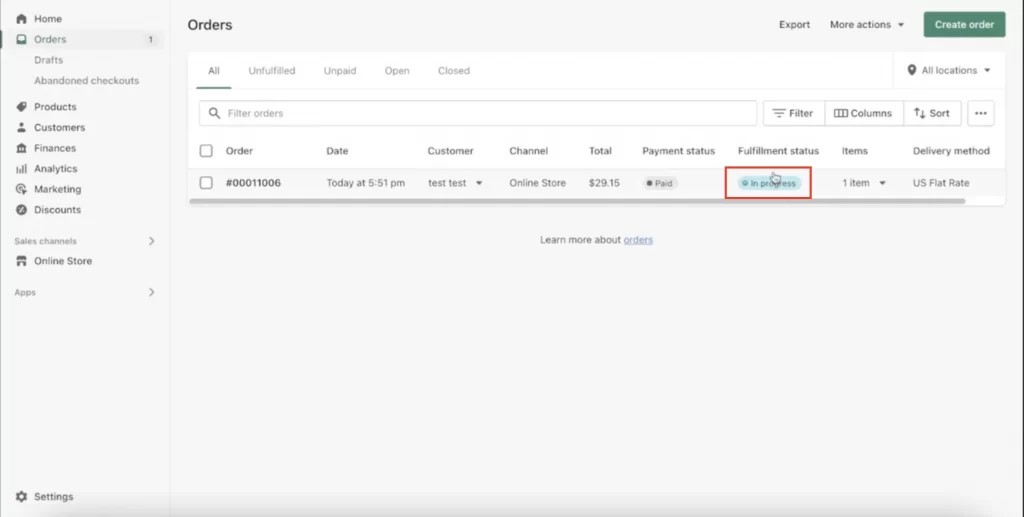1024x517 pixels.
Task: Open Settings via the gear icon
Action: point(21,497)
